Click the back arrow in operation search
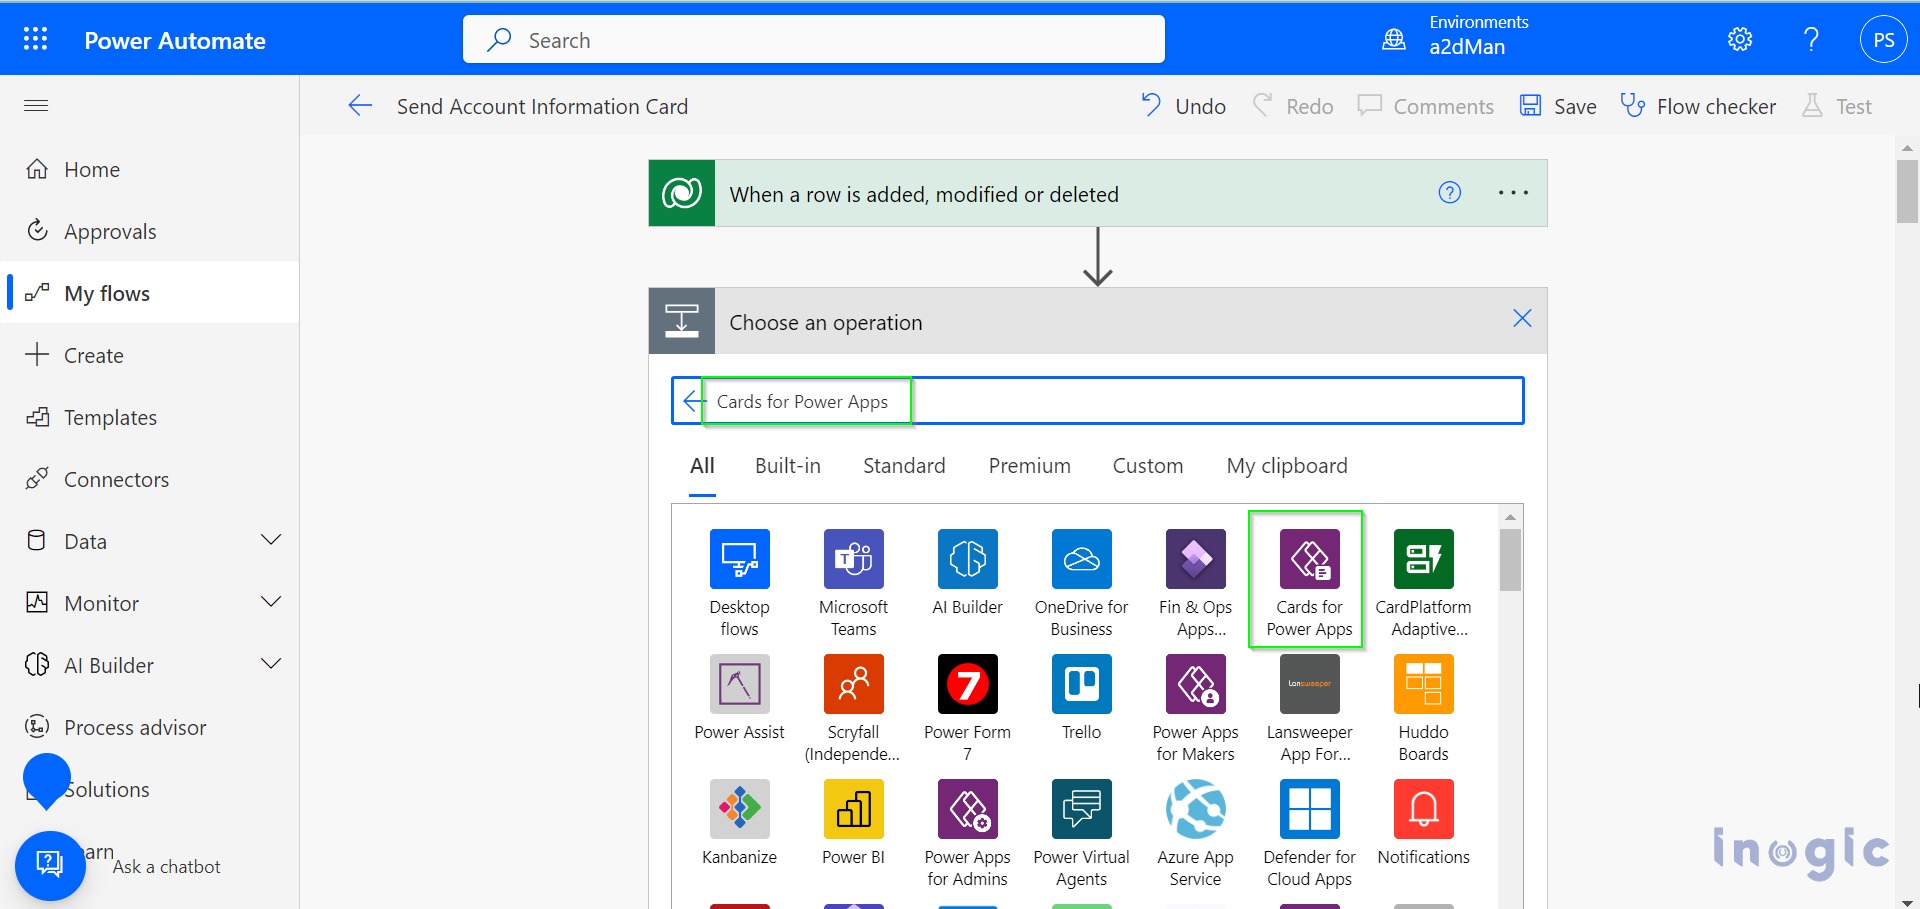The image size is (1920, 909). (x=693, y=401)
